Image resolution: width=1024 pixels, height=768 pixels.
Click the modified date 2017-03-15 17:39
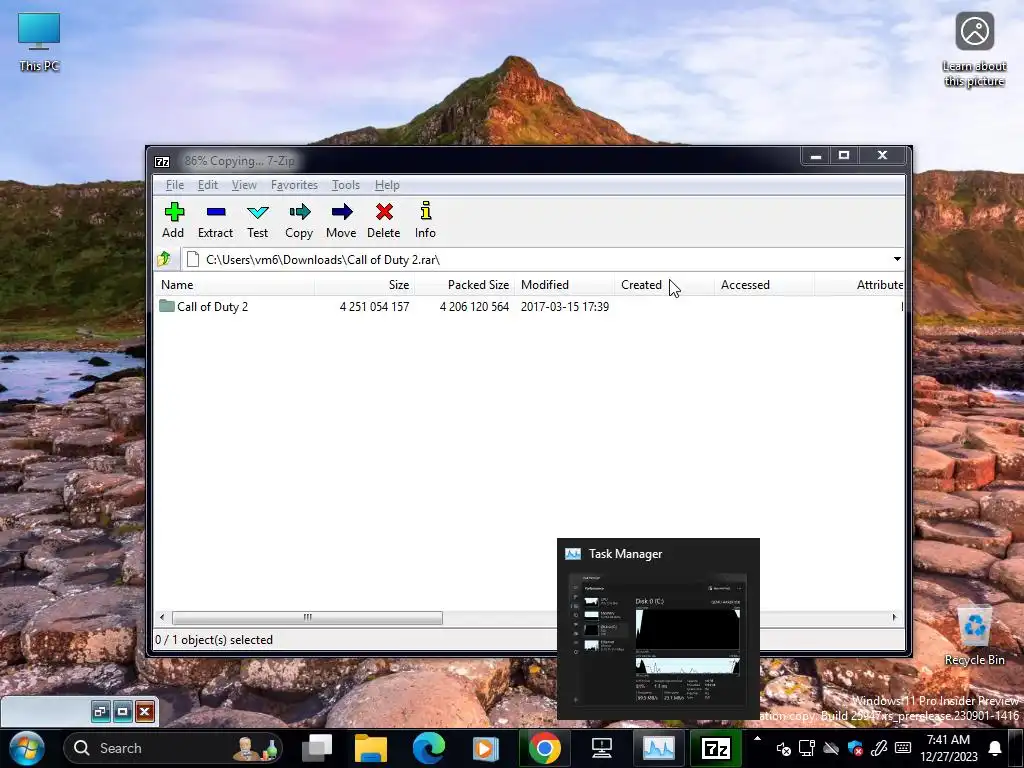point(565,306)
